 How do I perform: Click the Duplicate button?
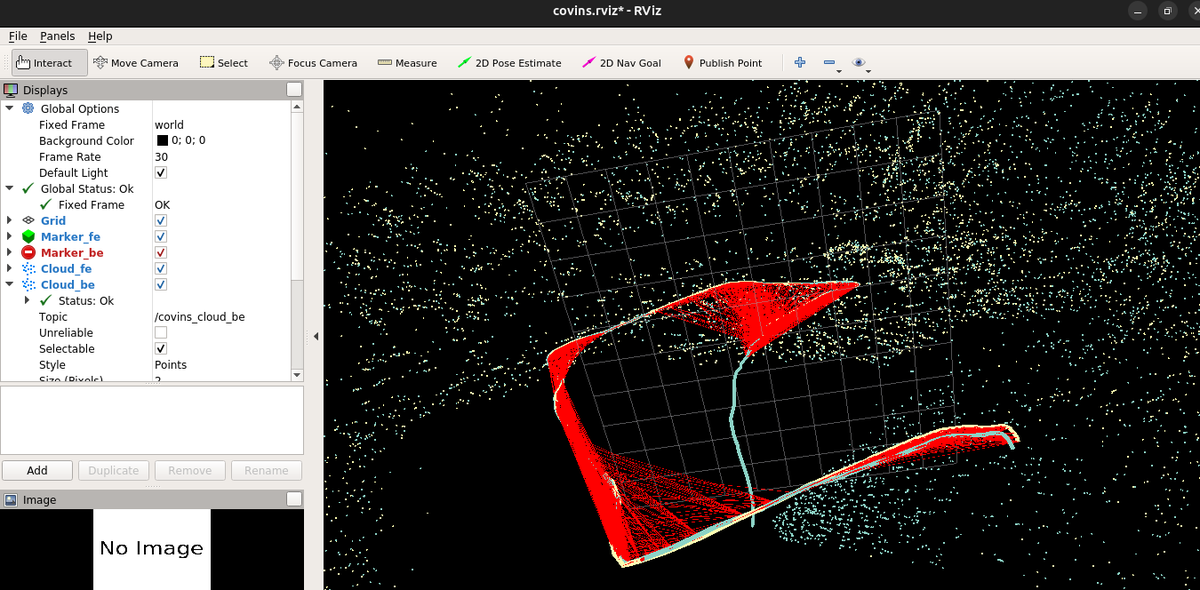click(x=114, y=470)
